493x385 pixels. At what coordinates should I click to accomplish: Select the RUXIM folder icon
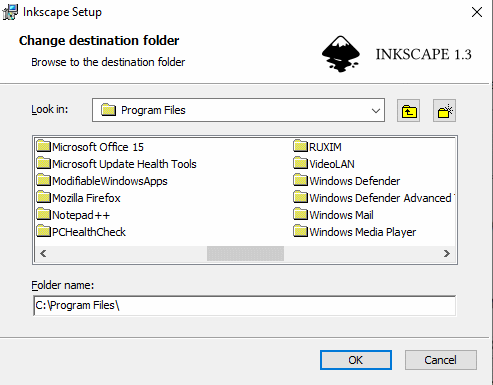pyautogui.click(x=300, y=146)
